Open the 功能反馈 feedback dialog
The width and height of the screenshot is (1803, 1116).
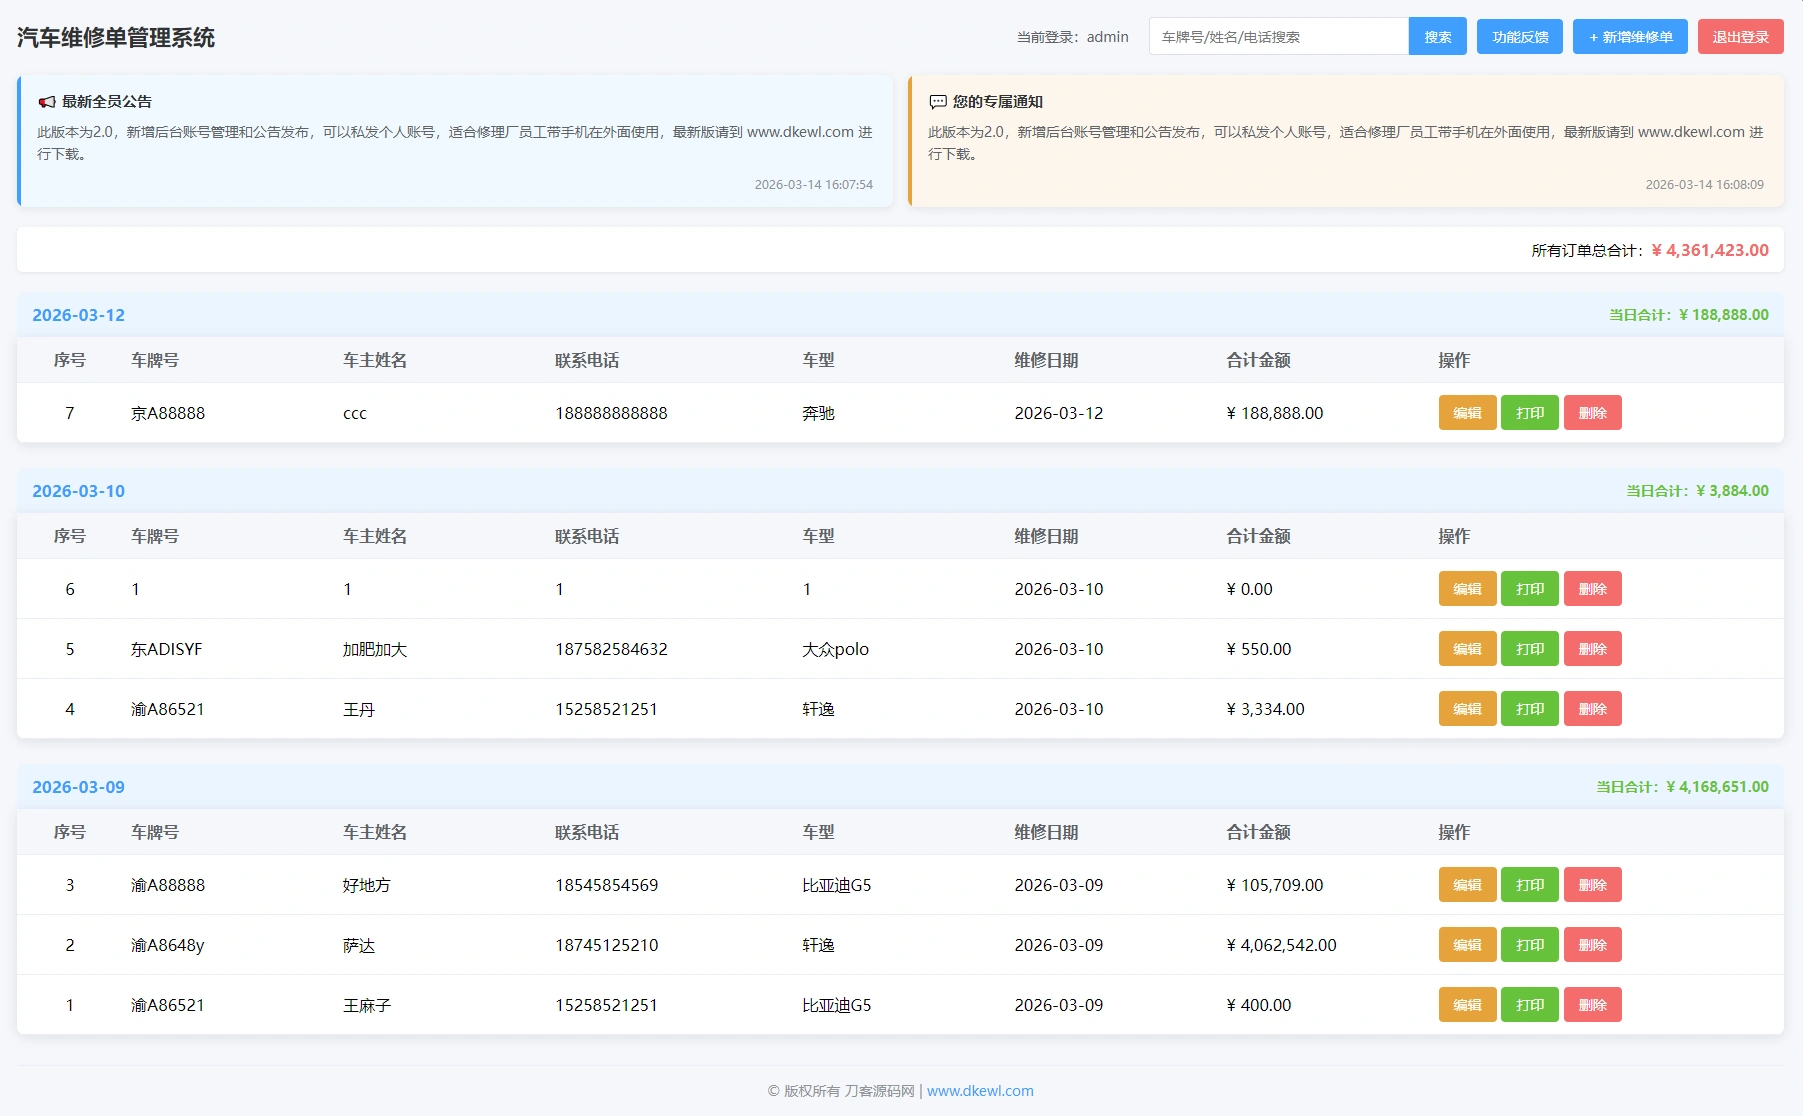pyautogui.click(x=1519, y=36)
